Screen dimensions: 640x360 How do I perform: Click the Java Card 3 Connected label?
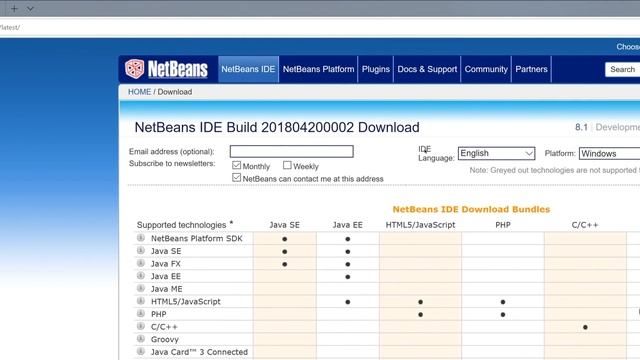(x=199, y=352)
